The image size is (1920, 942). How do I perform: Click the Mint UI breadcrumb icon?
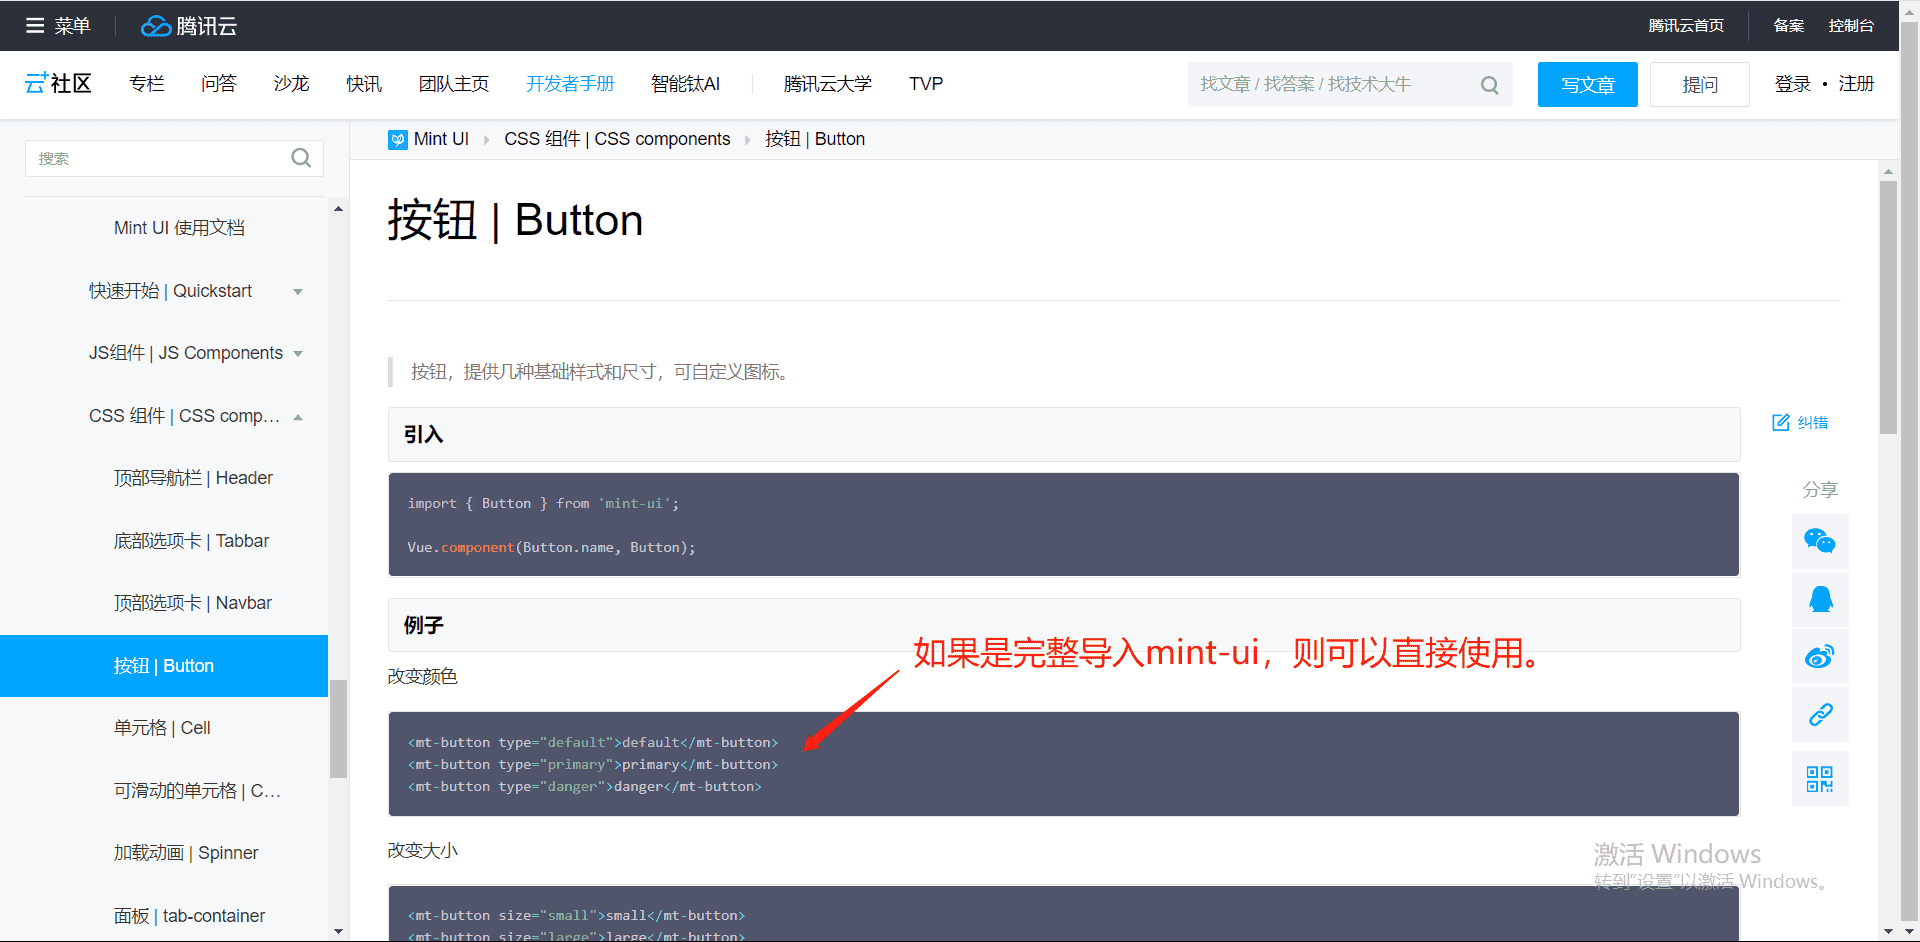click(398, 140)
